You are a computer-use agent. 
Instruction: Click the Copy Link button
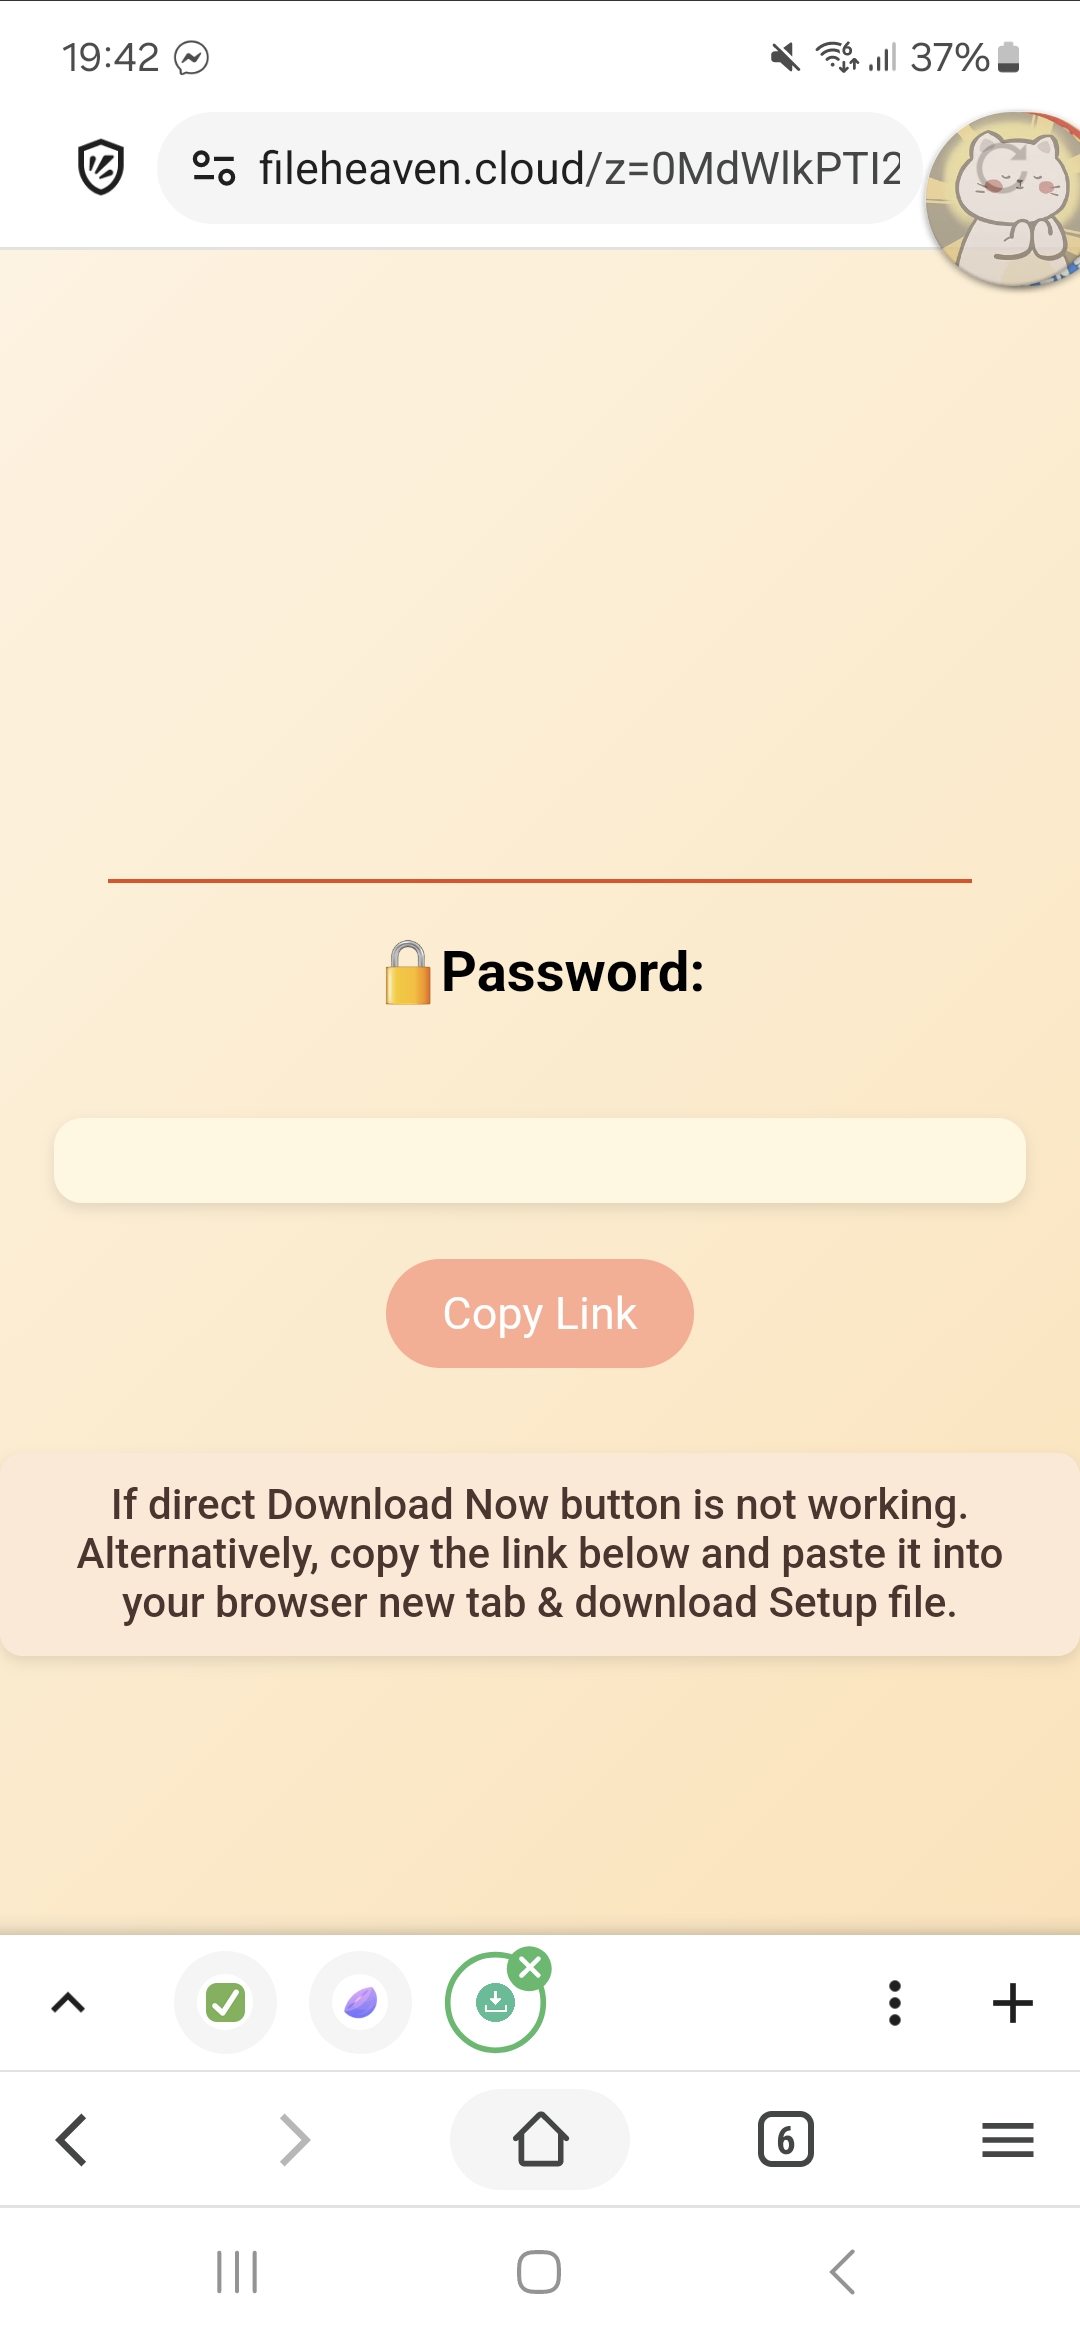point(540,1313)
